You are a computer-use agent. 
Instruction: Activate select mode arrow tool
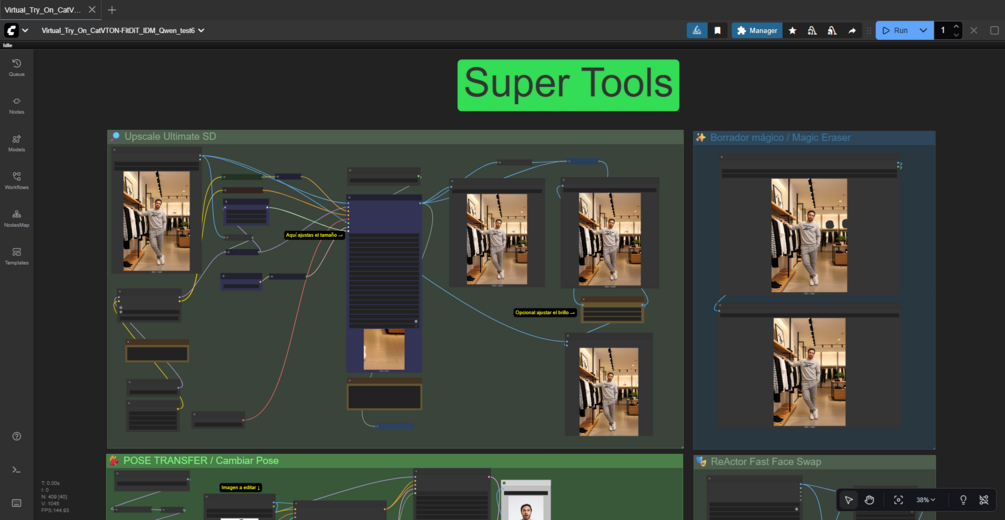click(x=849, y=499)
